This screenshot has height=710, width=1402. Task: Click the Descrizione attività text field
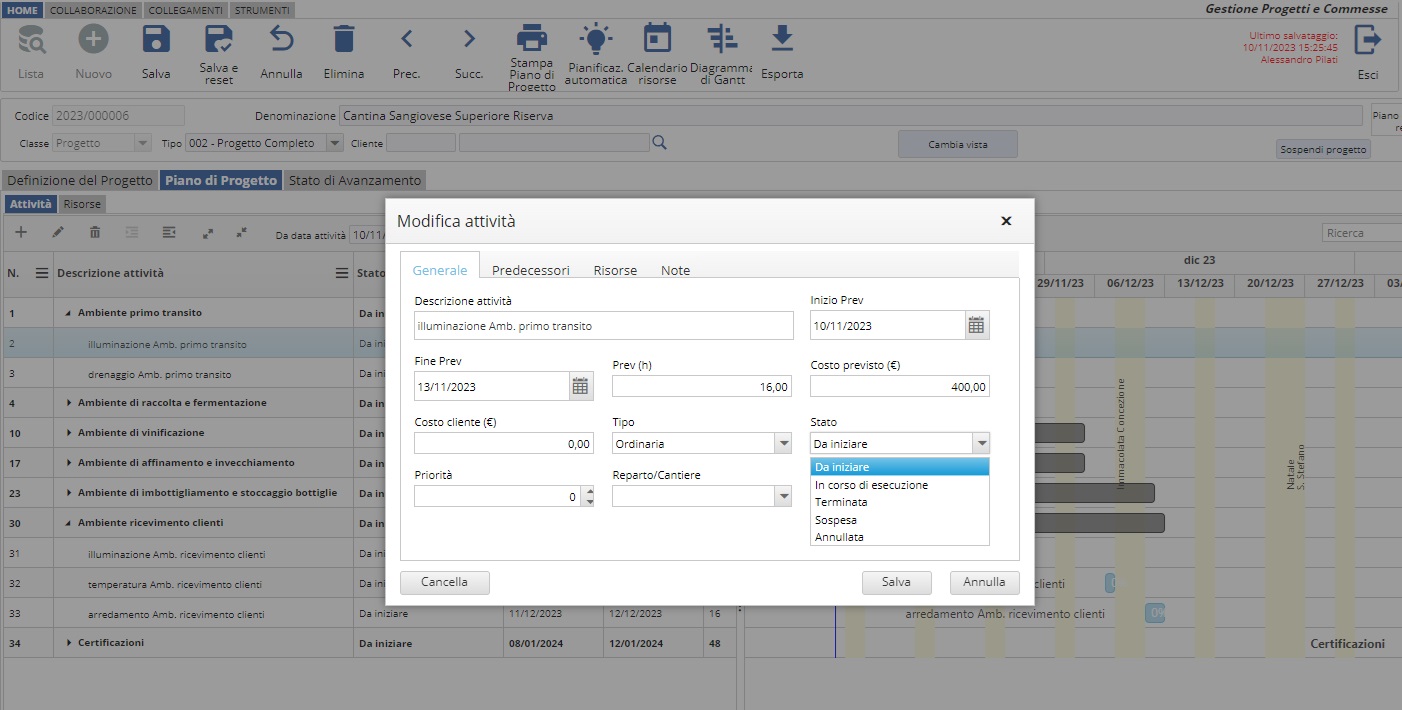[x=603, y=325]
